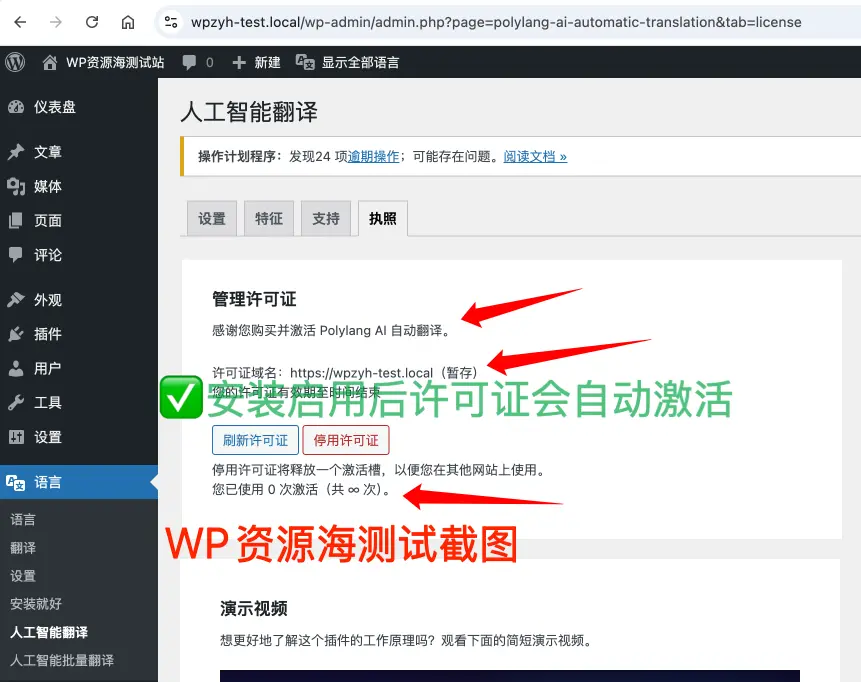Image resolution: width=861 pixels, height=682 pixels.
Task: Open the highlighted 语言 main menu
Action: 79,482
